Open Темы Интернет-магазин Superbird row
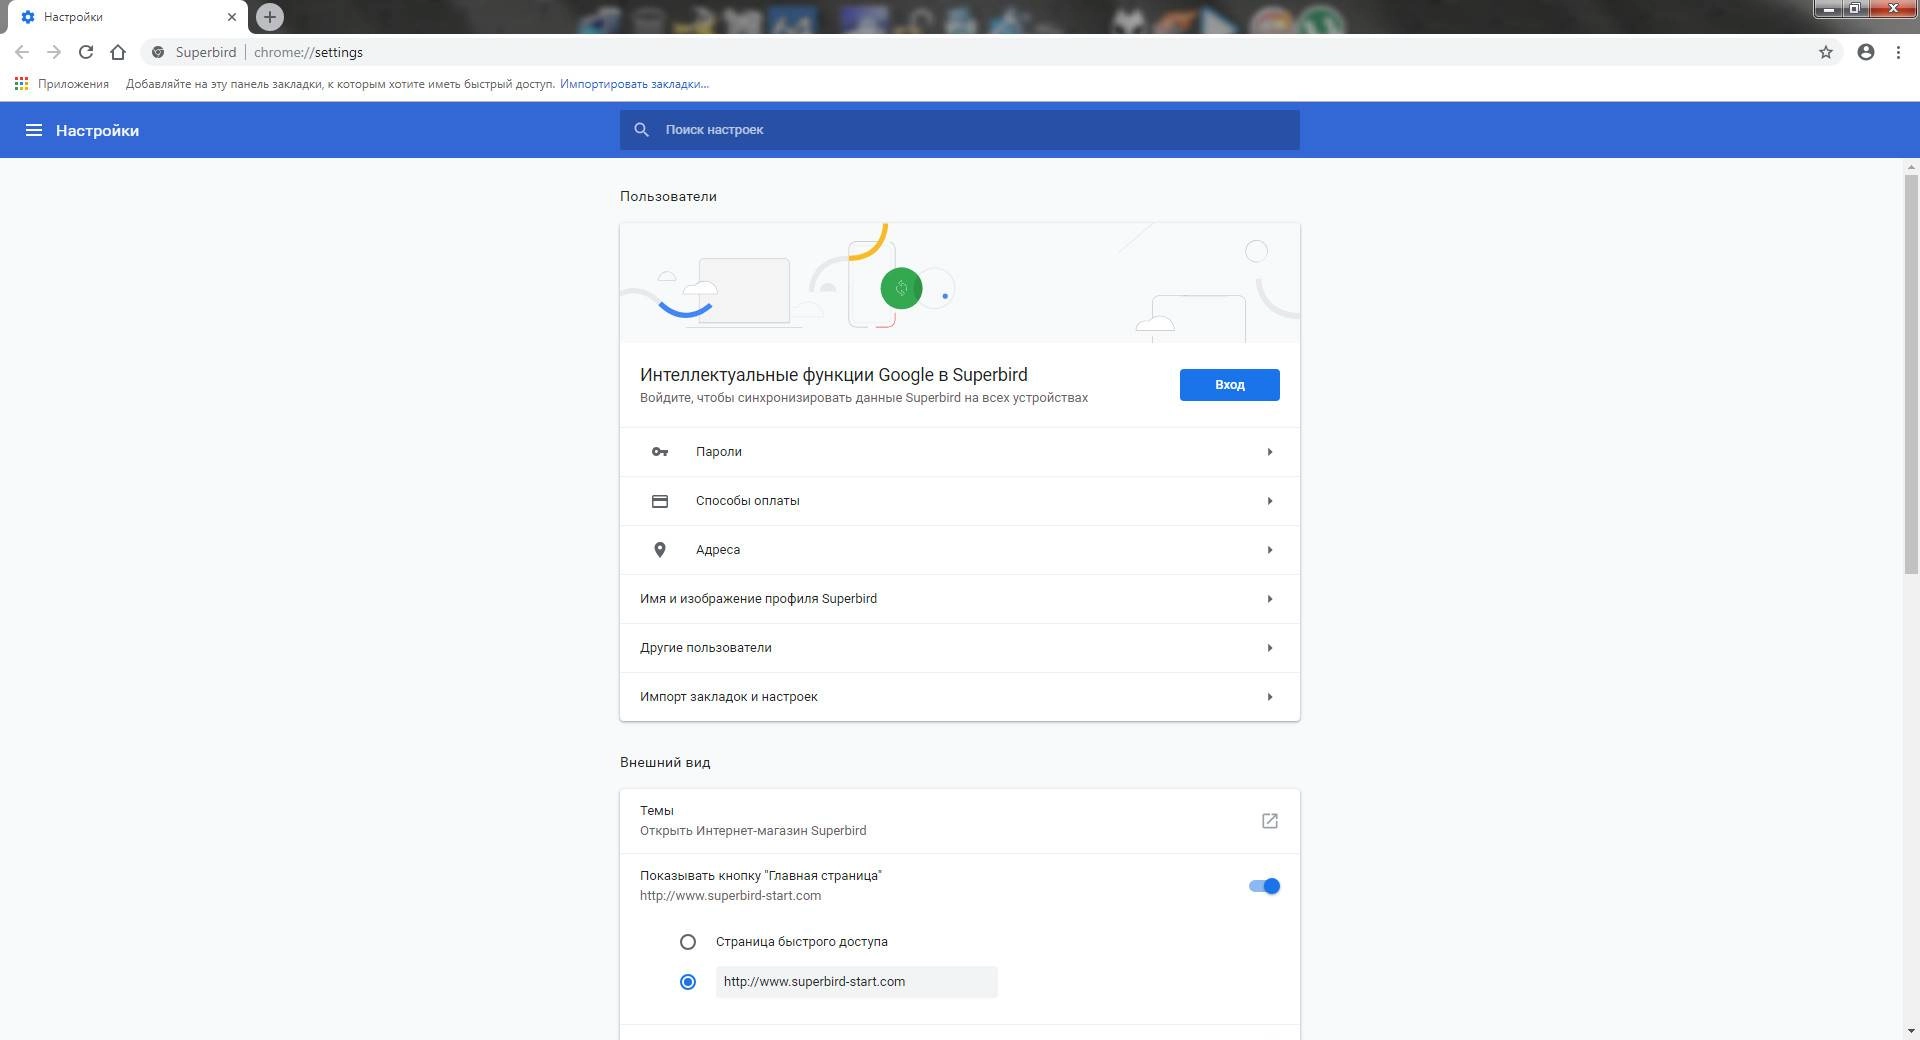1920x1040 pixels. [x=960, y=821]
